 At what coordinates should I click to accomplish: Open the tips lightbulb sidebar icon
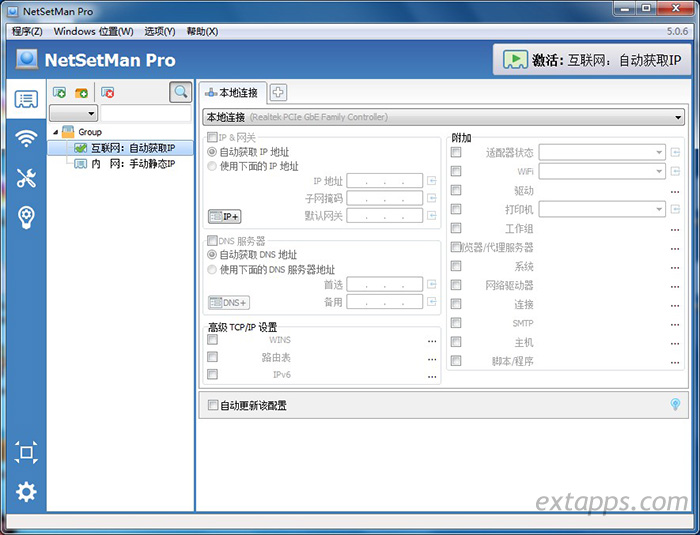[x=26, y=217]
